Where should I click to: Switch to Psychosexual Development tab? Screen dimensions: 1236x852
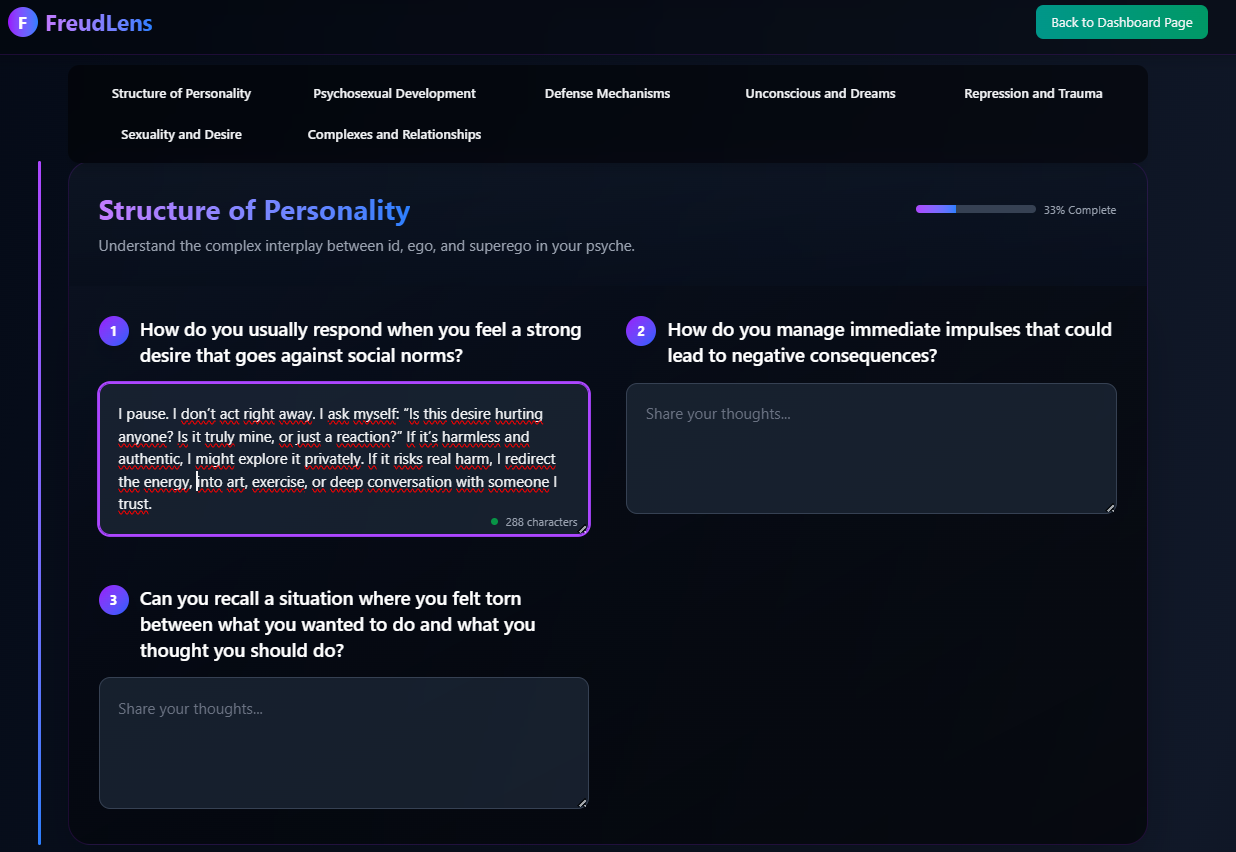click(x=394, y=94)
